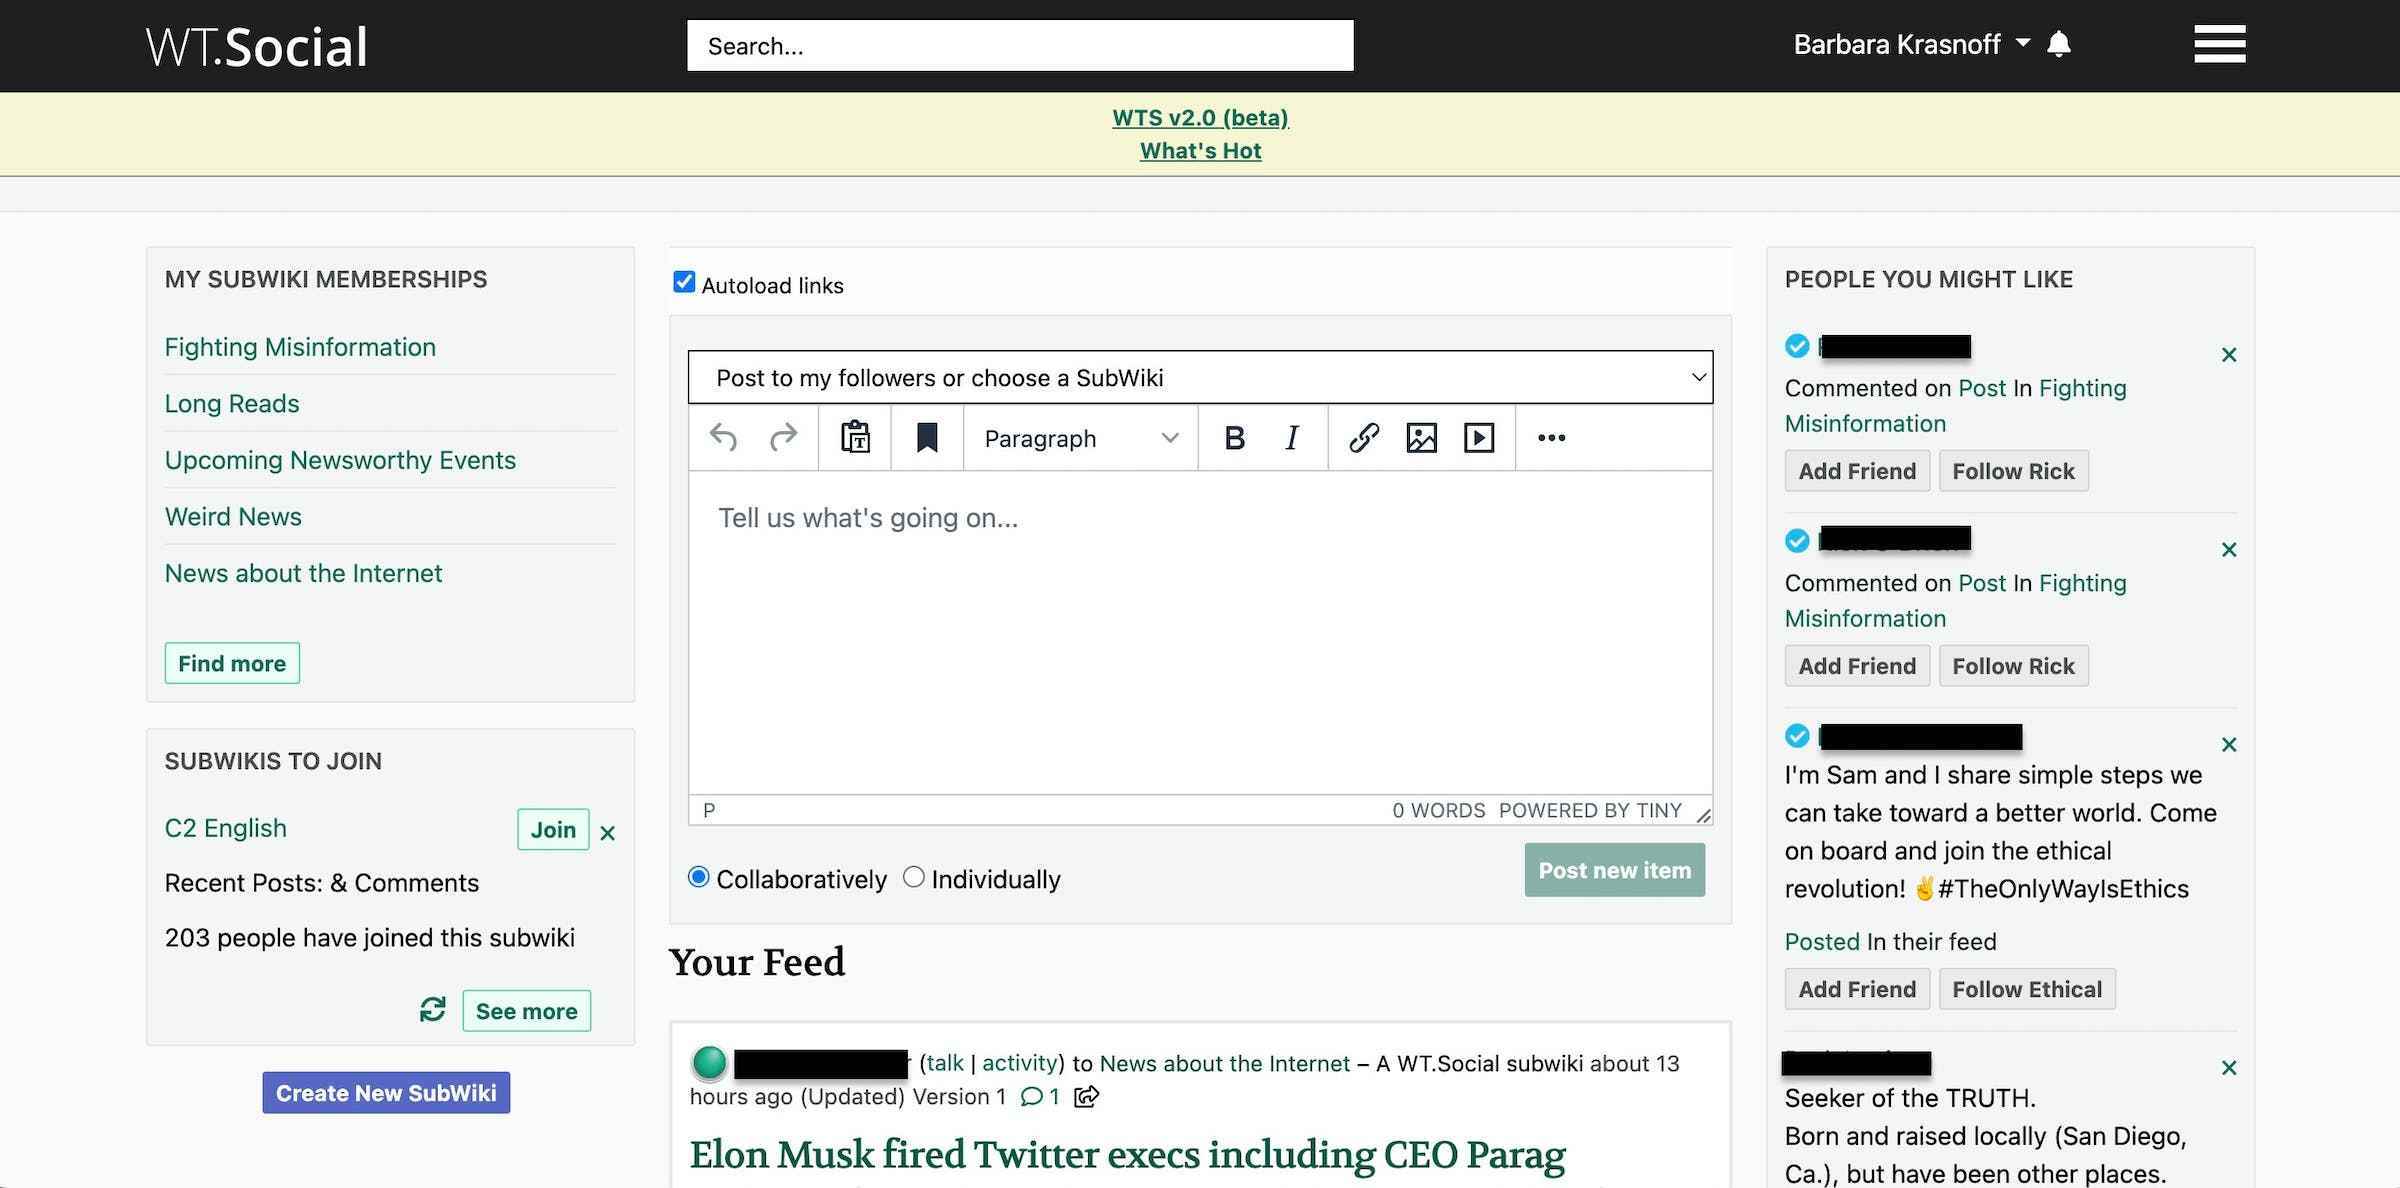Insert a link in the post
Screen dimensions: 2400x1188
pyautogui.click(x=1364, y=438)
